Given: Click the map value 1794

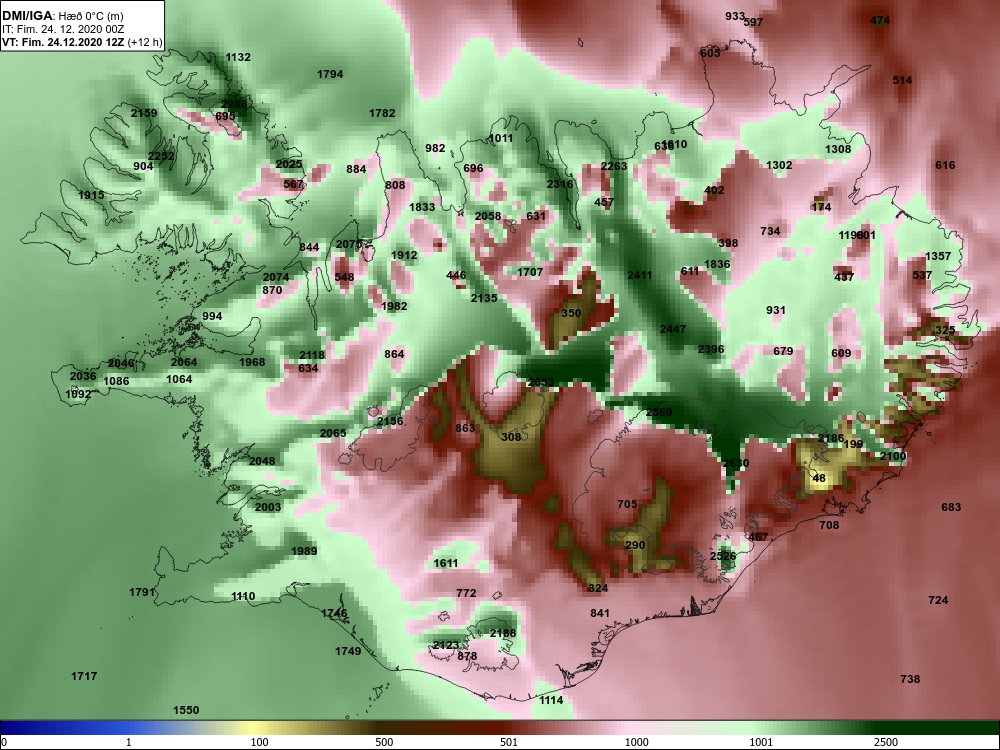Looking at the screenshot, I should coord(330,74).
